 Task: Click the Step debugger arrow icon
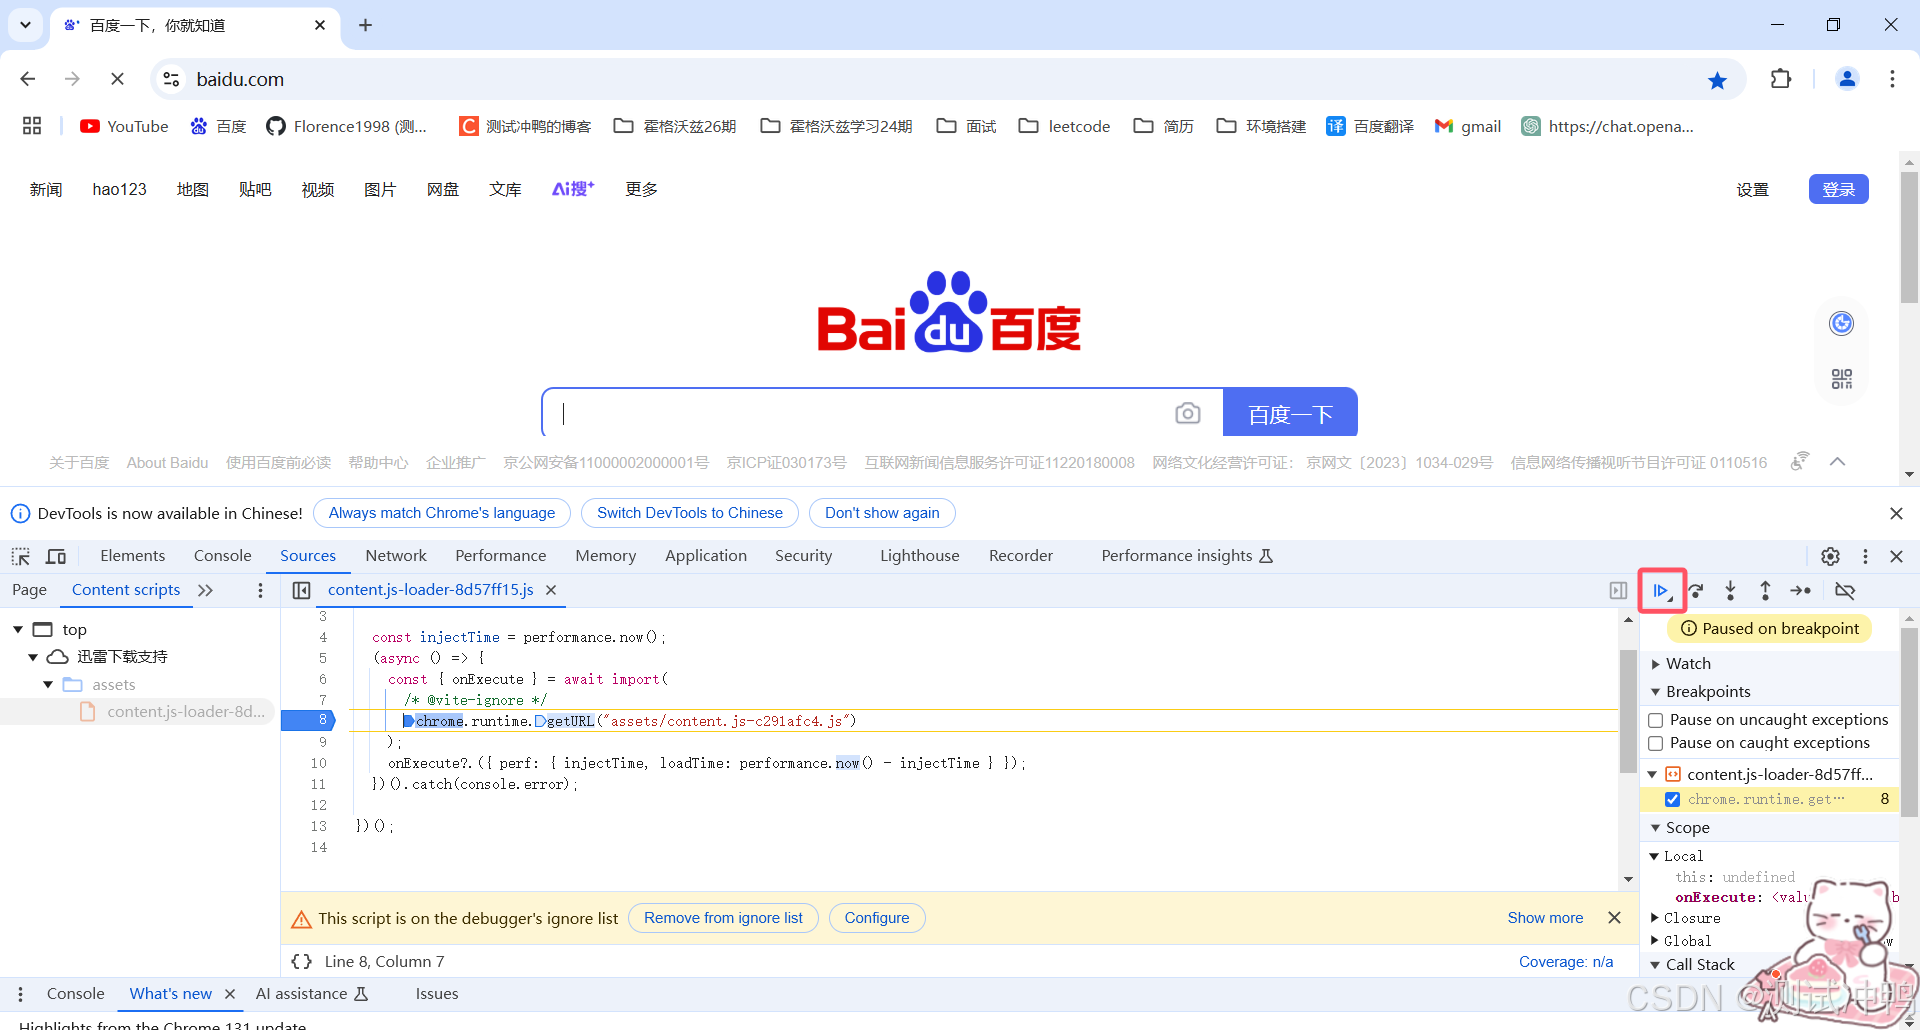(1801, 591)
